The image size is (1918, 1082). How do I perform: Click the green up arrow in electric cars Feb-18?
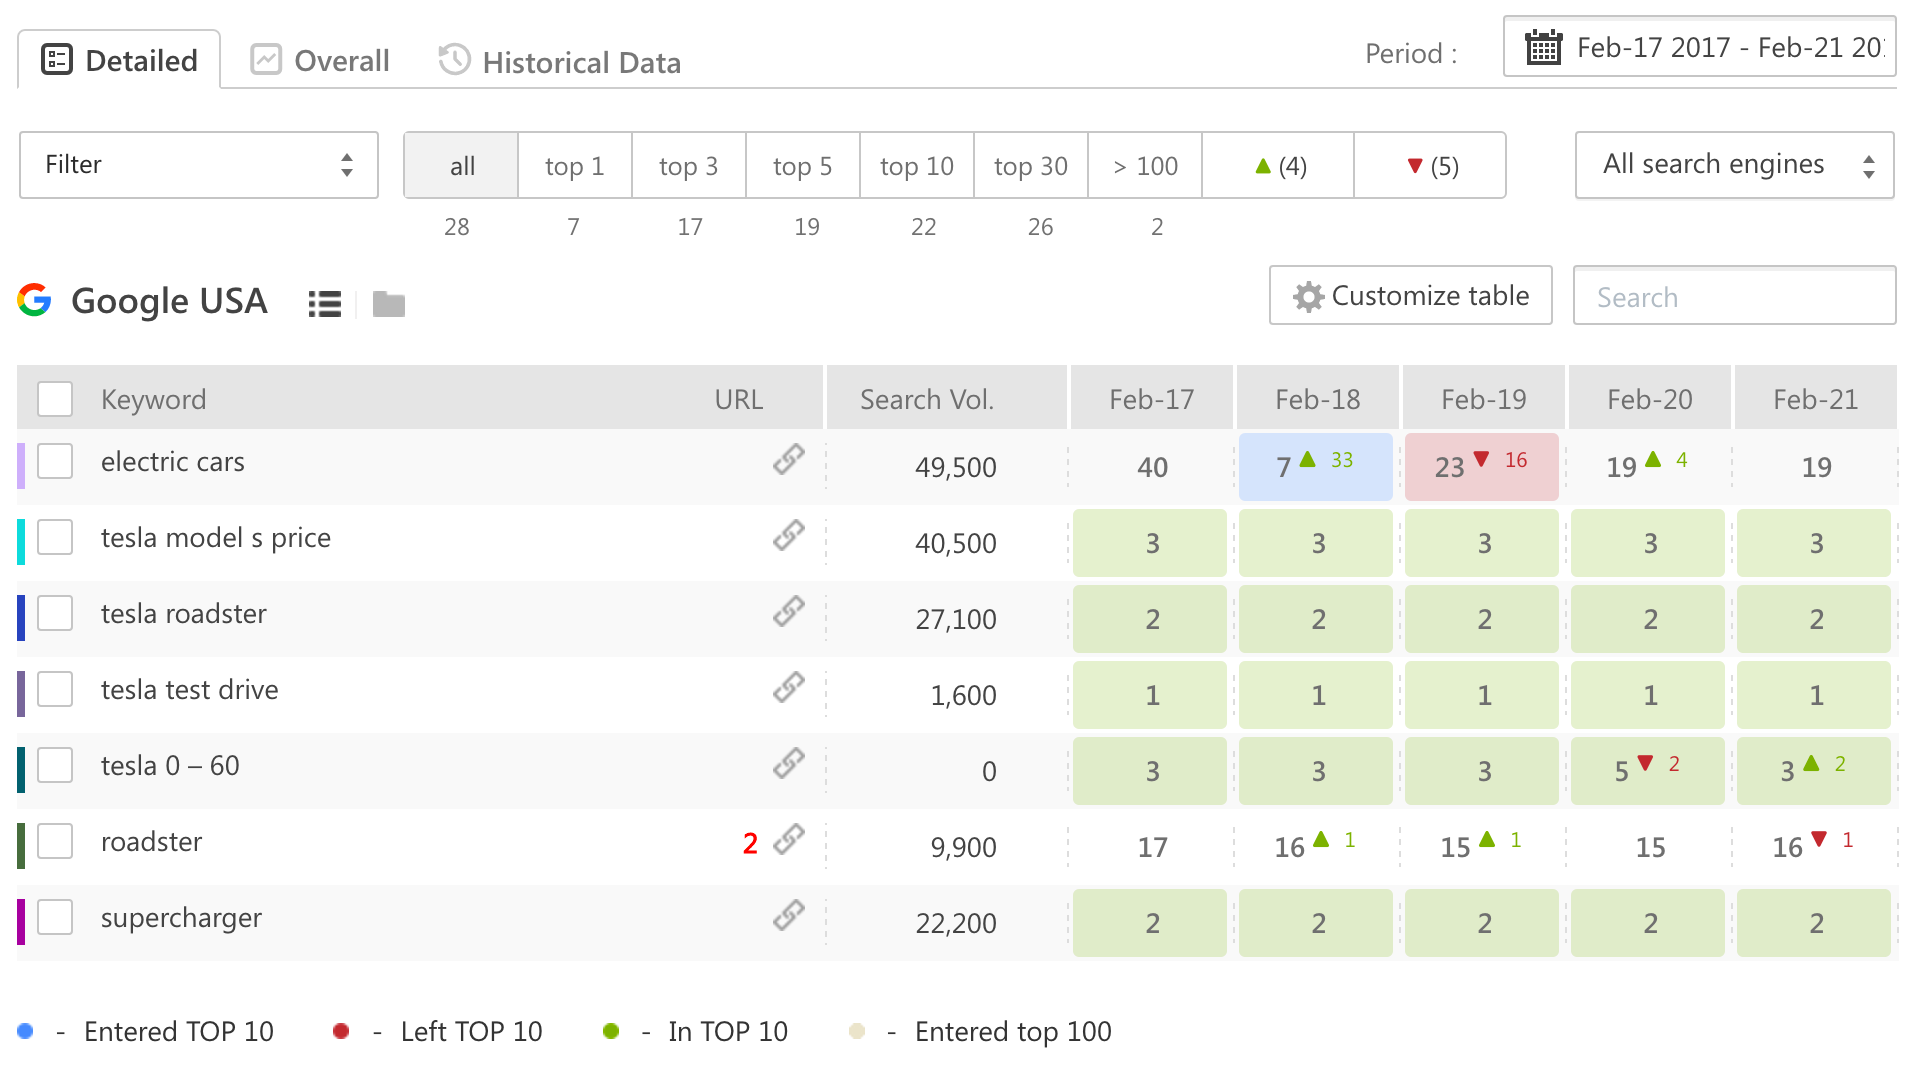[1307, 460]
